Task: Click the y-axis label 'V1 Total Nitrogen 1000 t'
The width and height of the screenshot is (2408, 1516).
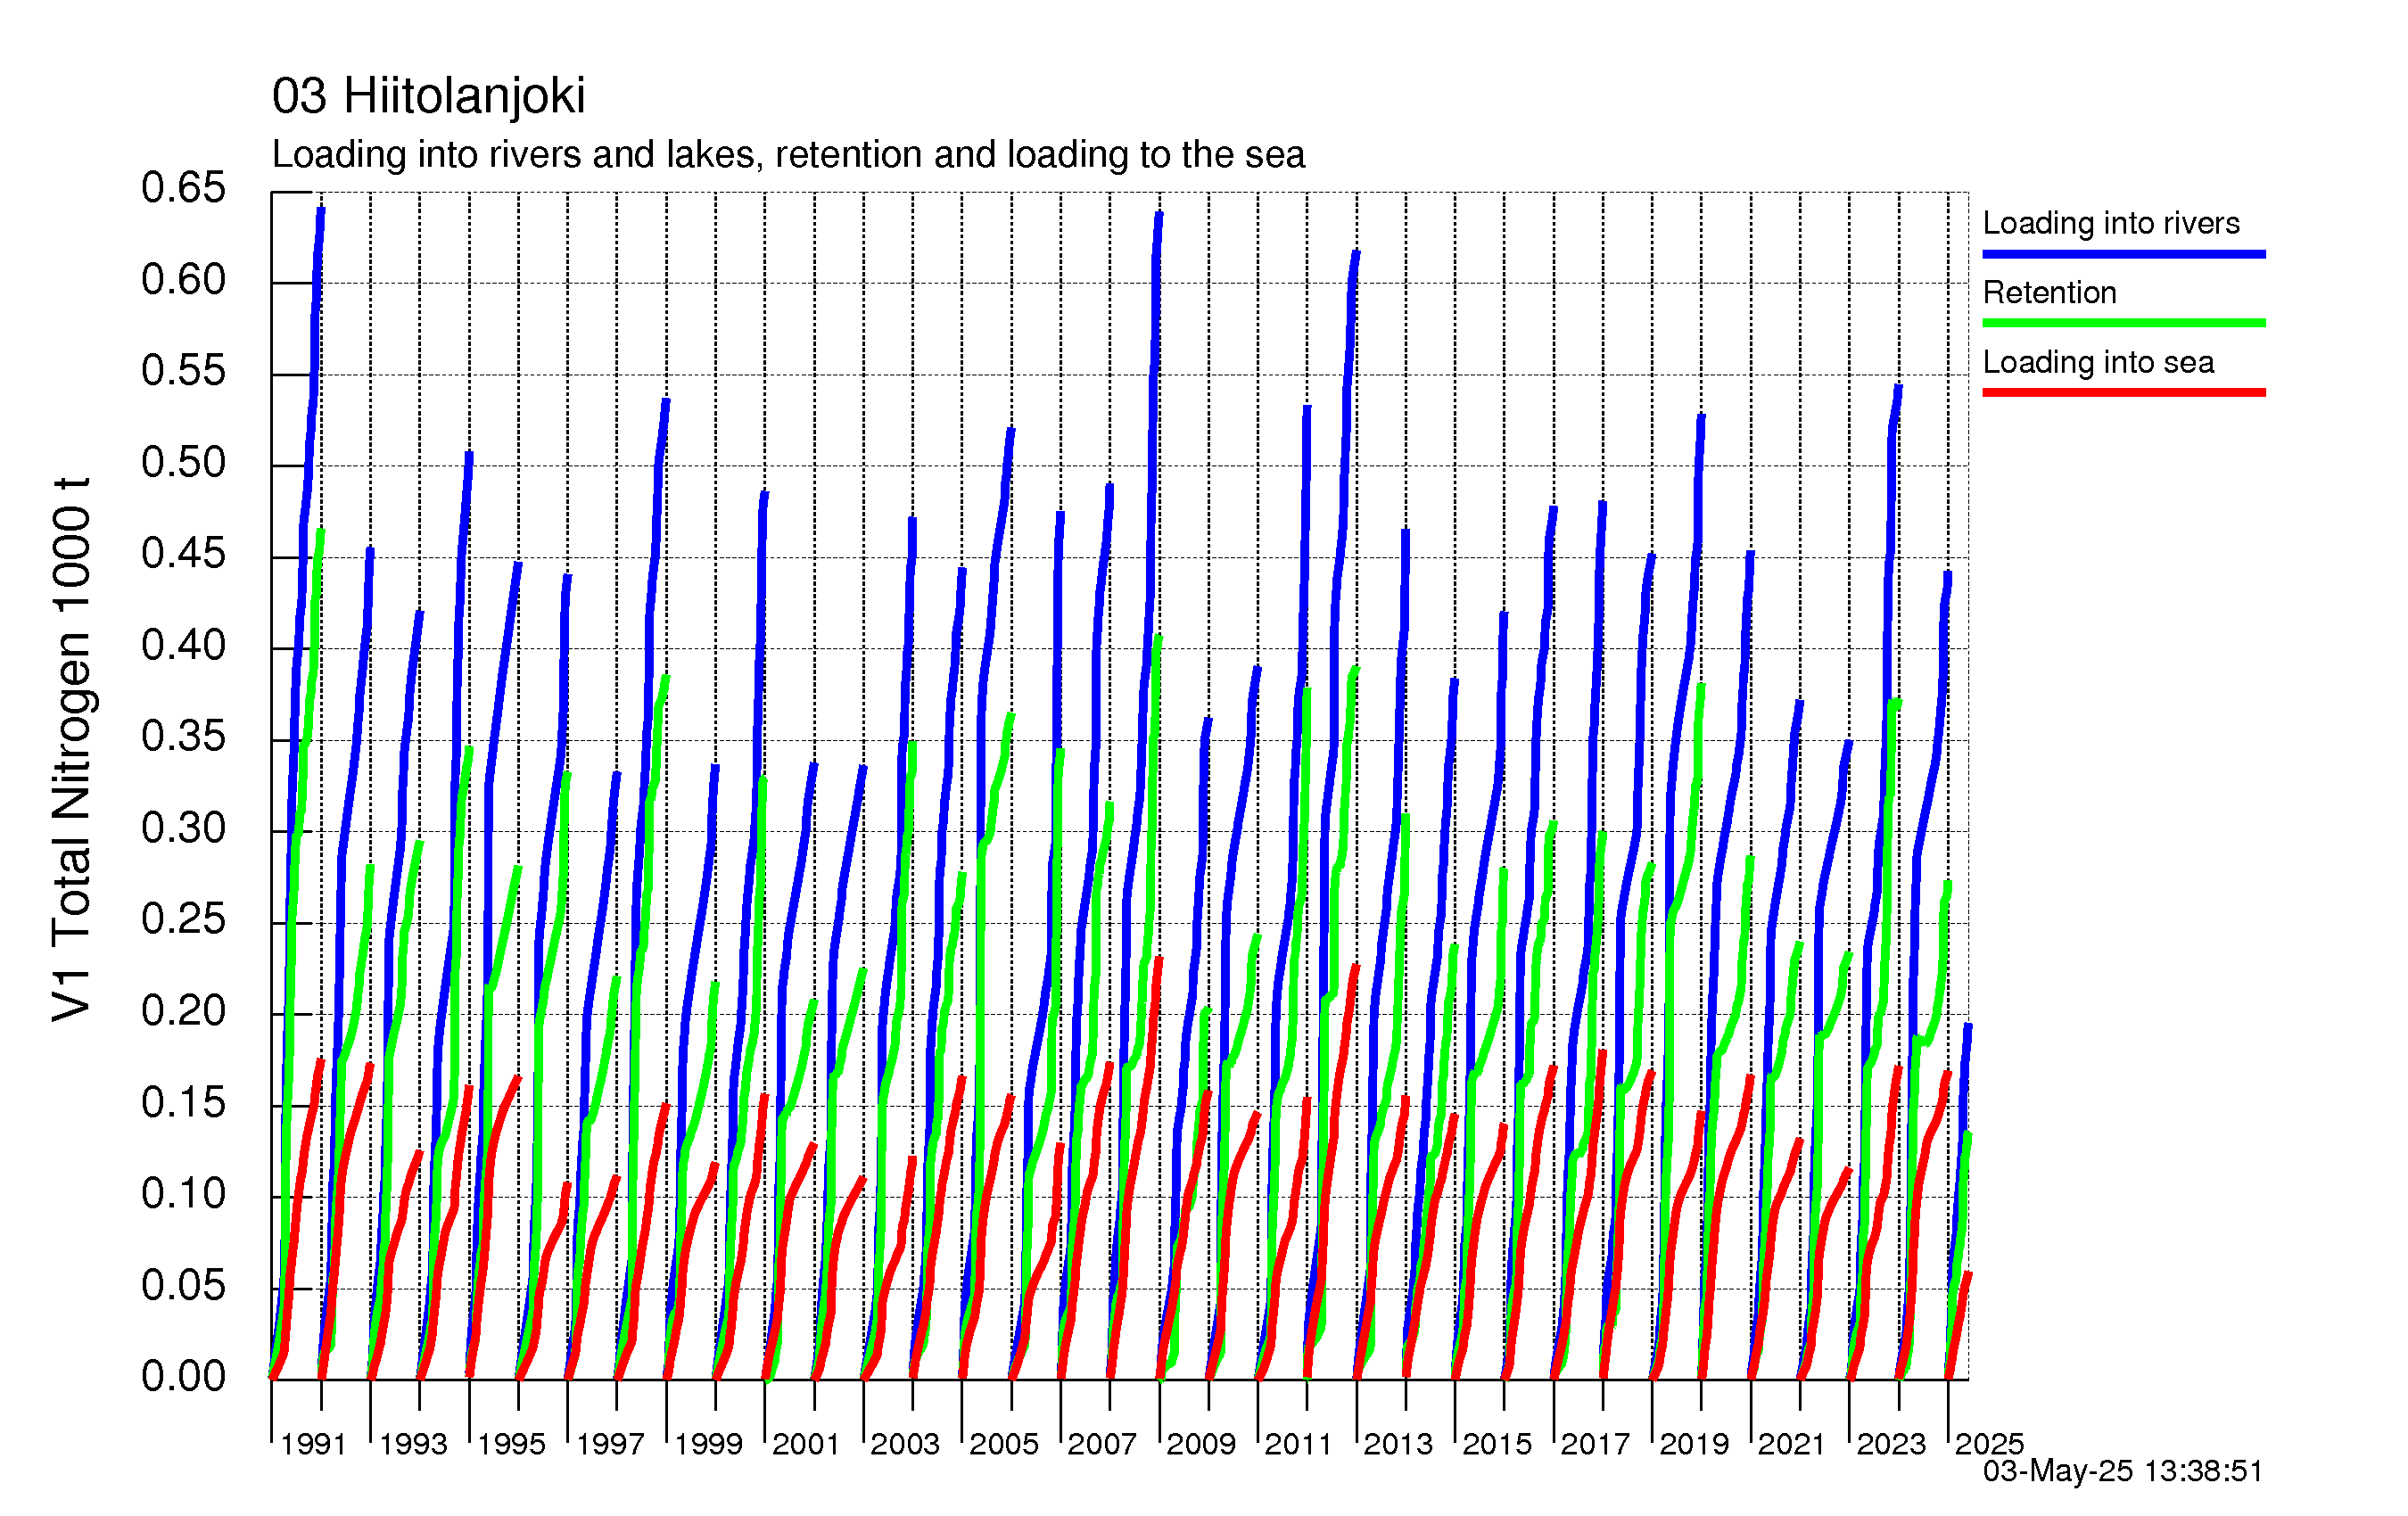Action: coord(72,750)
